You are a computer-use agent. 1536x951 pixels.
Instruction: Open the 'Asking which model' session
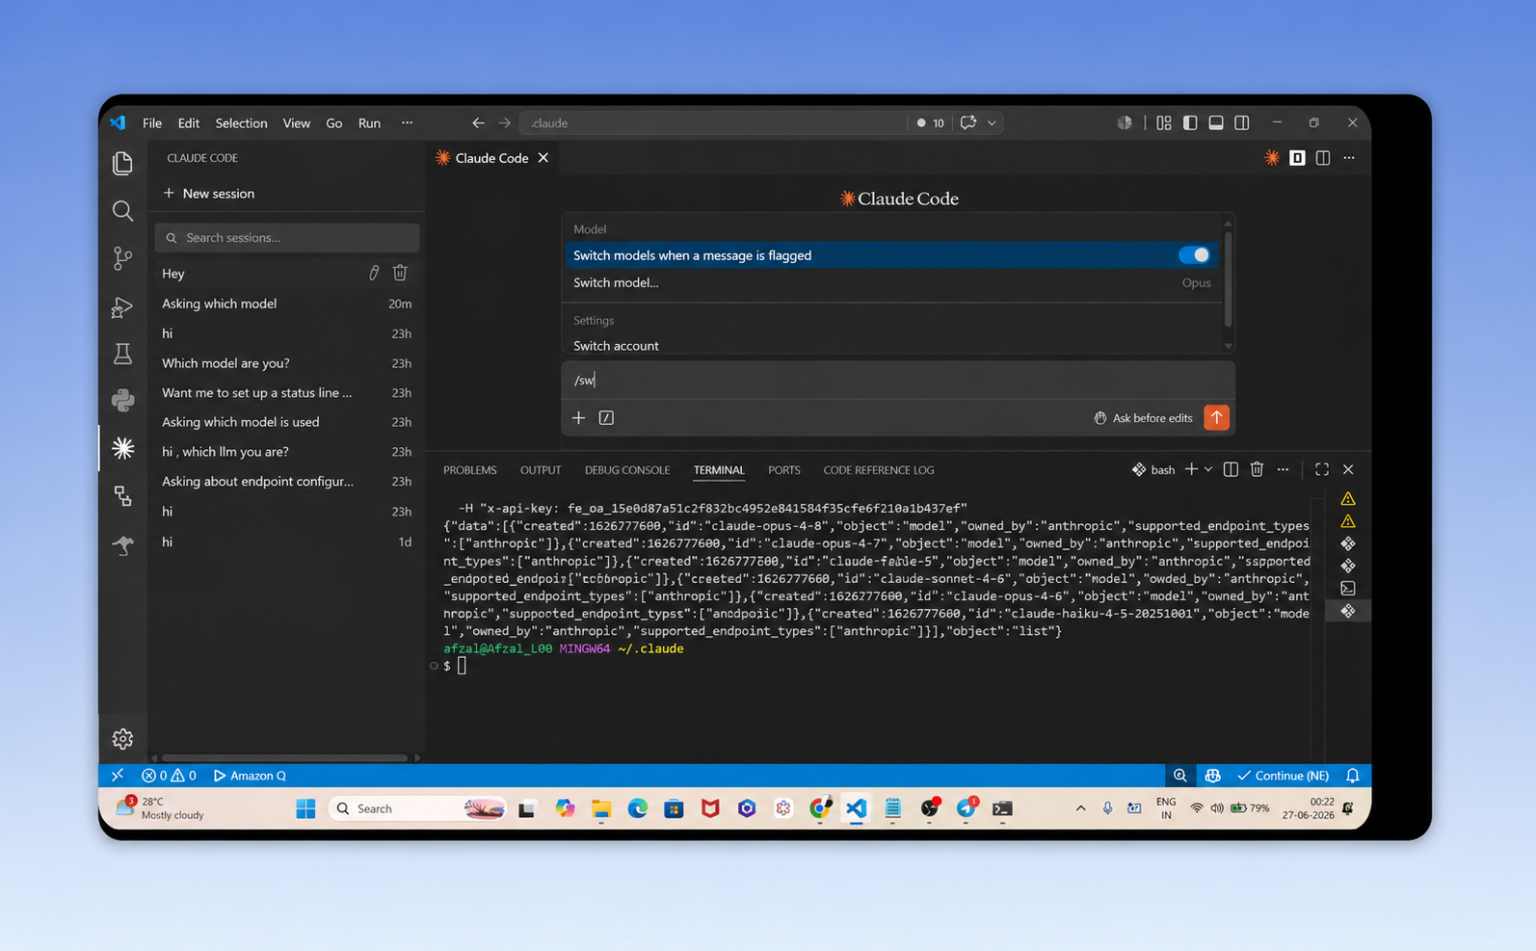pyautogui.click(x=286, y=304)
